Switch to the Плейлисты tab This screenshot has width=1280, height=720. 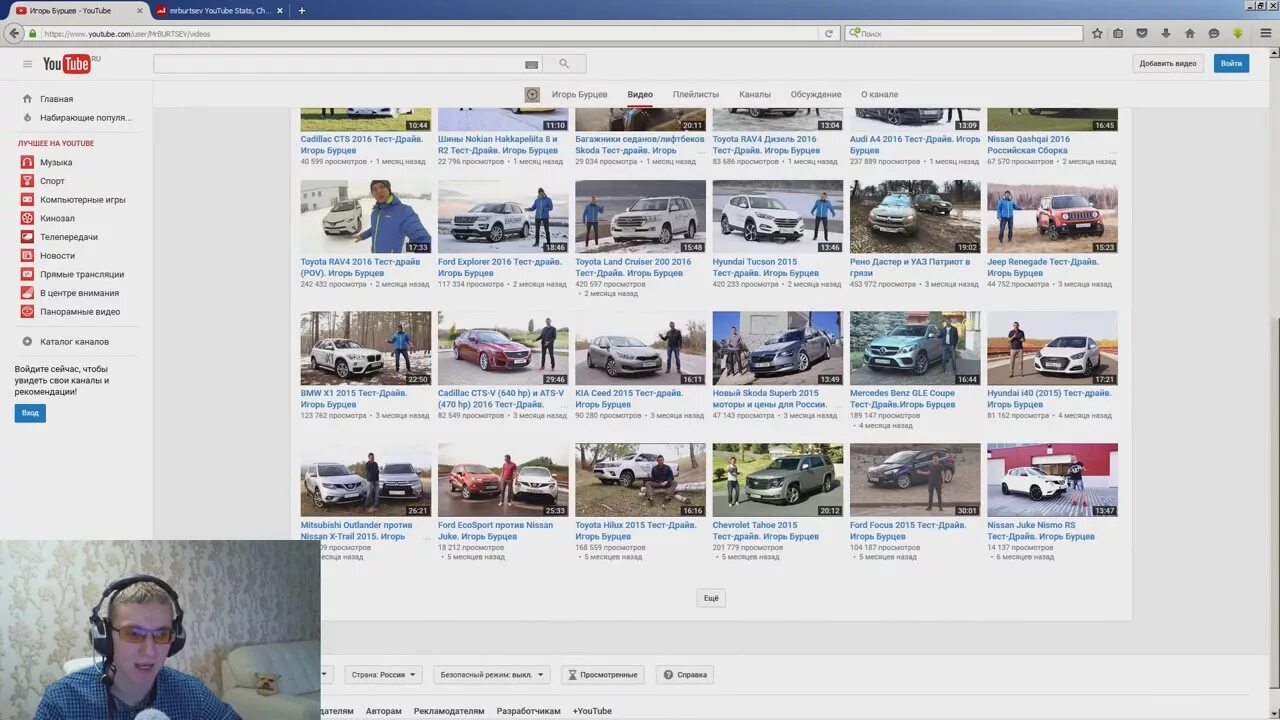point(696,94)
